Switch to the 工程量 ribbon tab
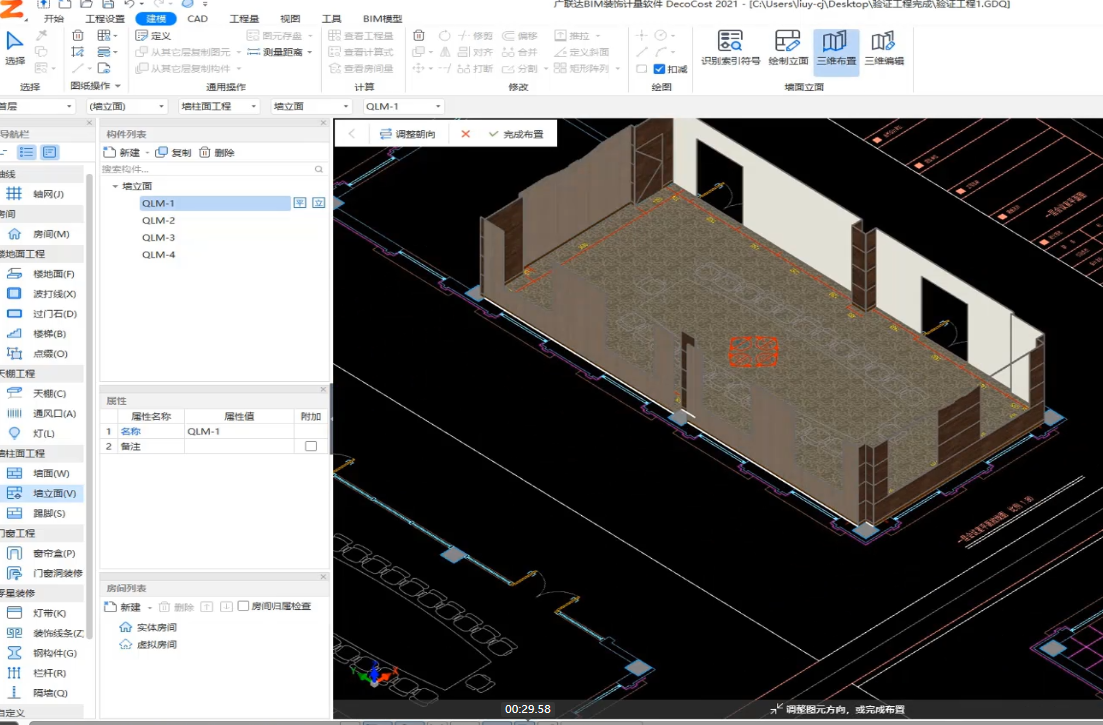Viewport: 1103px width, 725px height. tap(244, 19)
